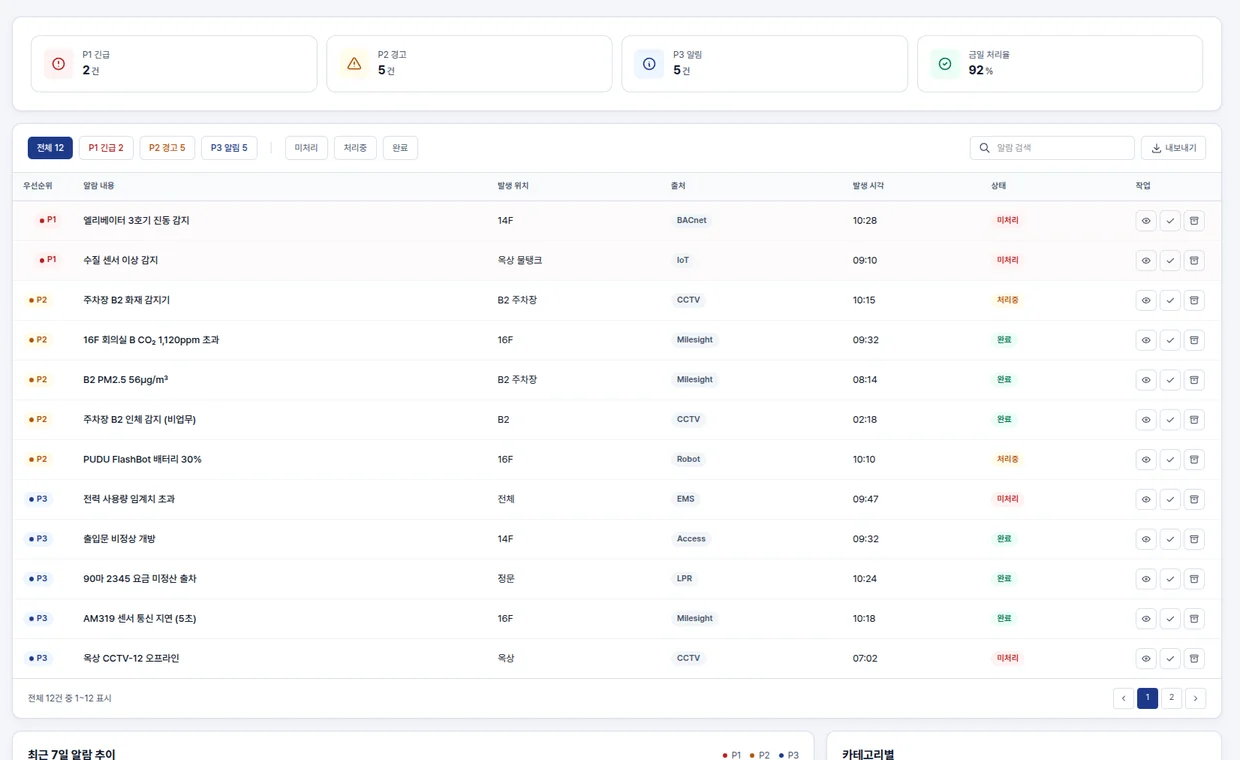Archive the B2 PM2.5 alarm

[1193, 380]
